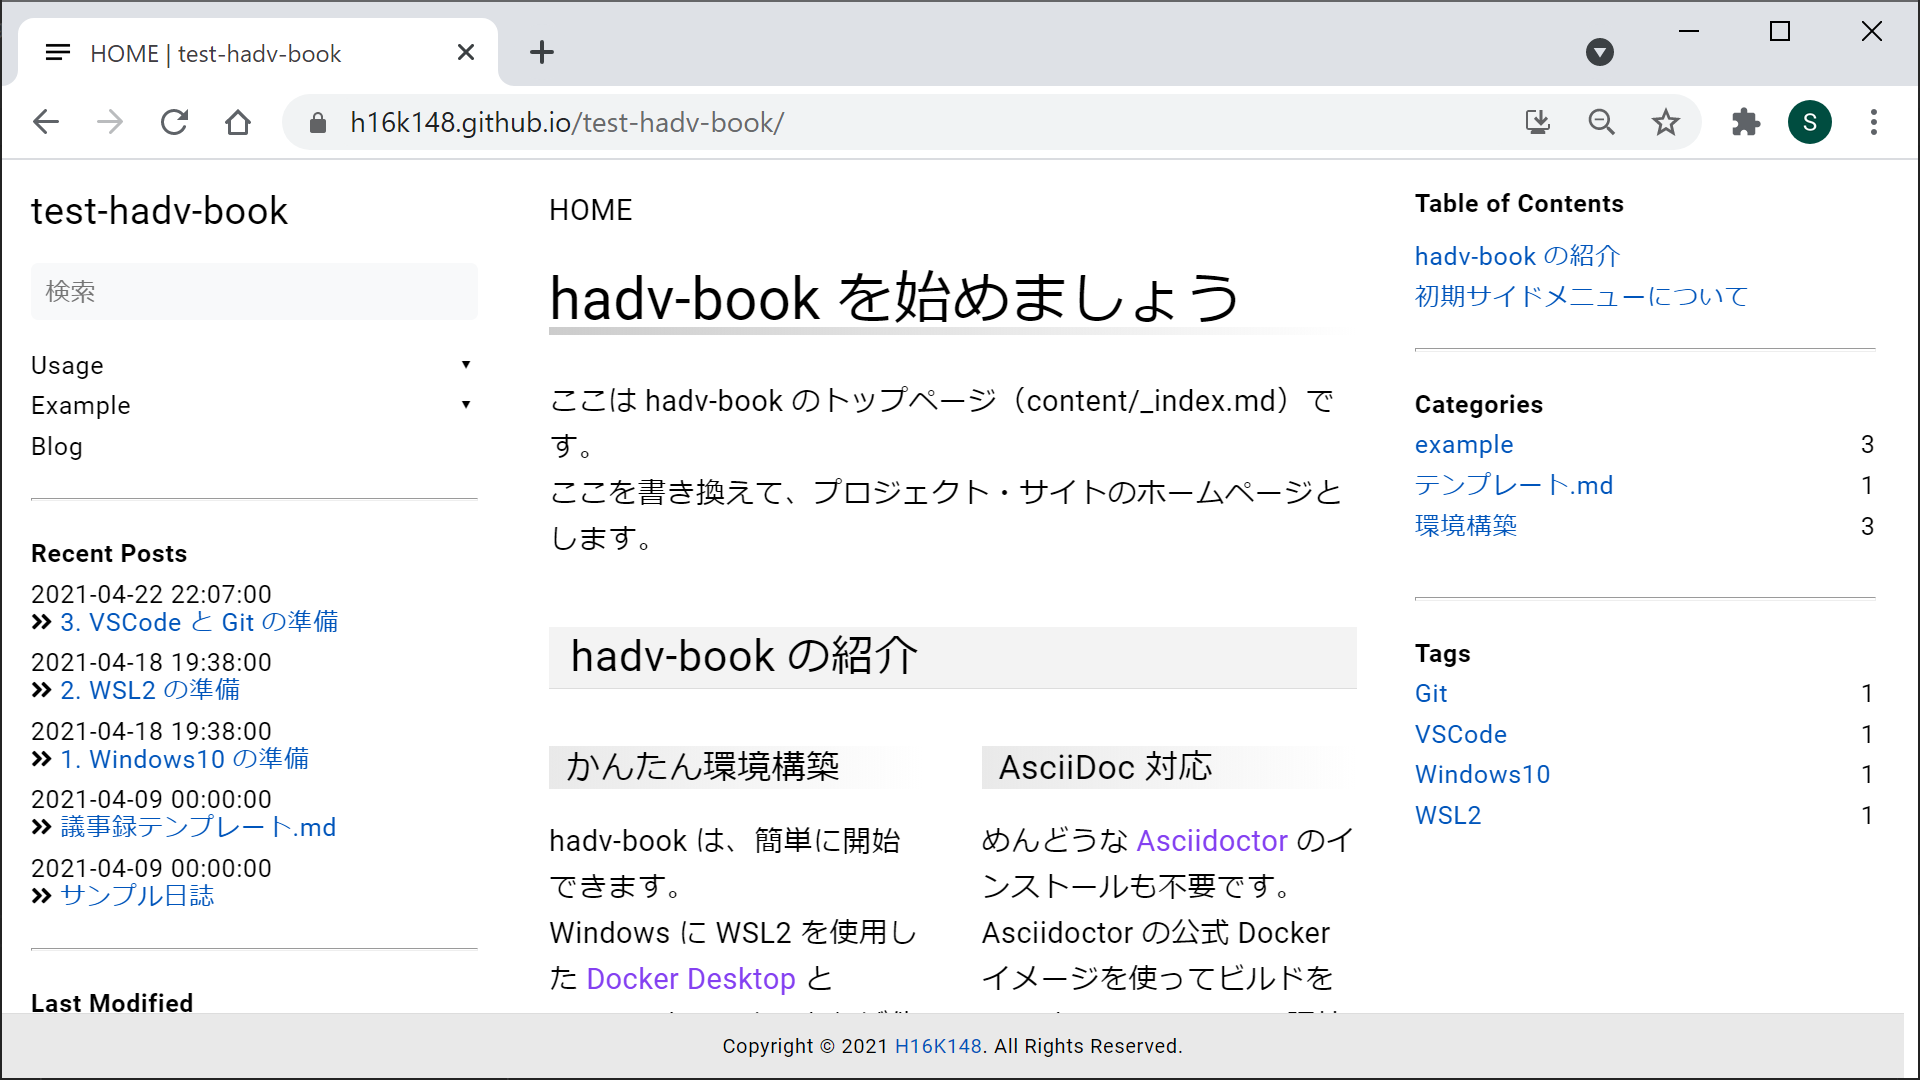Image resolution: width=1920 pixels, height=1080 pixels.
Task: Click the HOME breadcrumb text
Action: click(590, 210)
